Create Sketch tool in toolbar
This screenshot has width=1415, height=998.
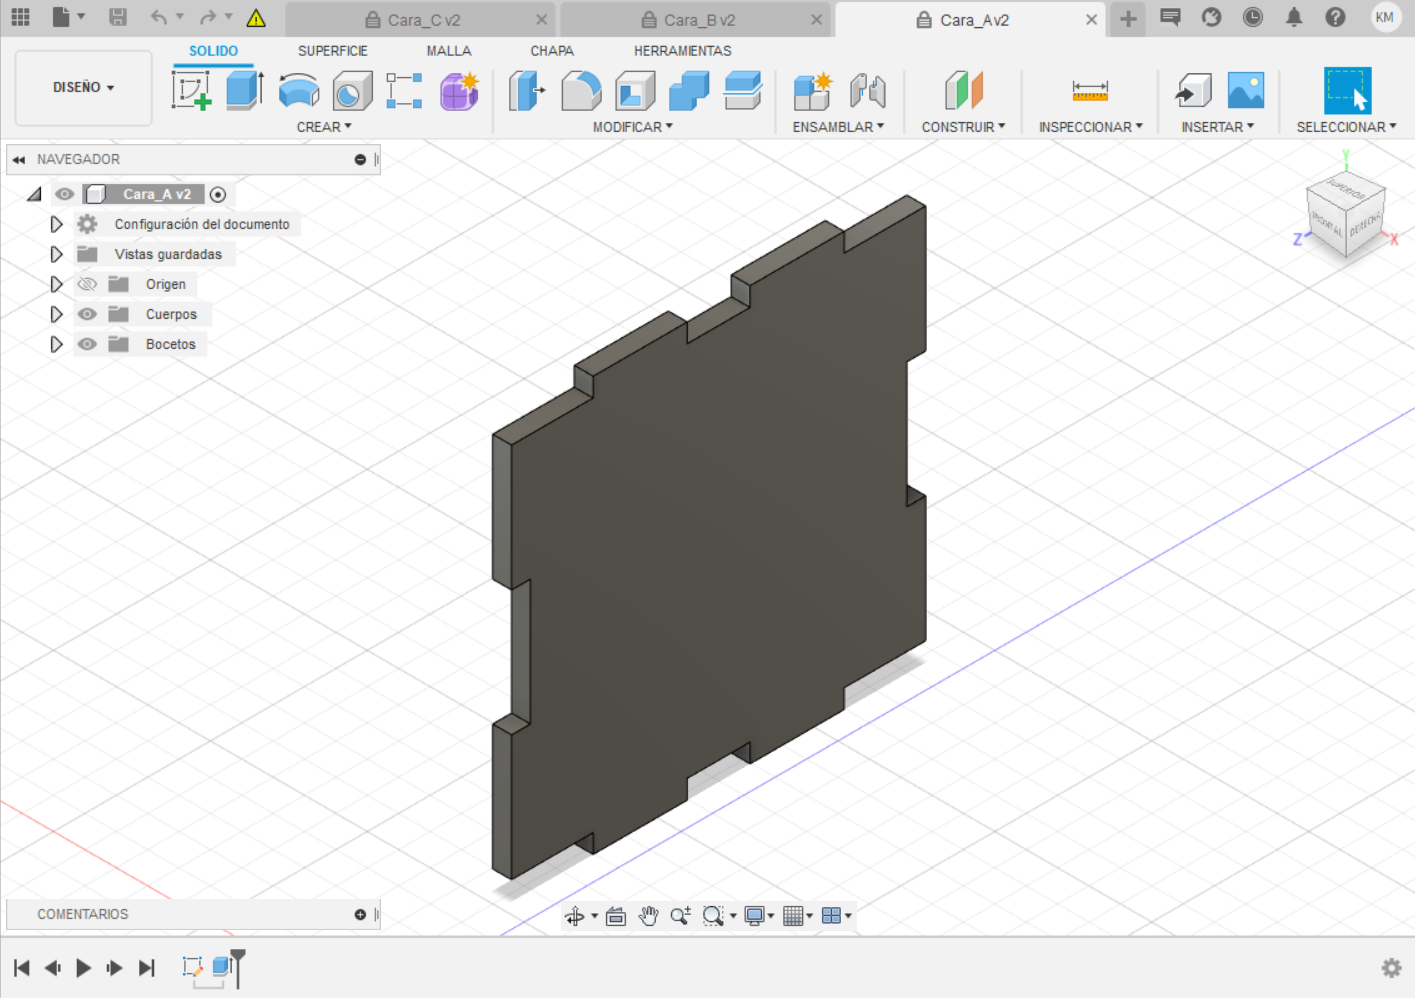pos(191,90)
